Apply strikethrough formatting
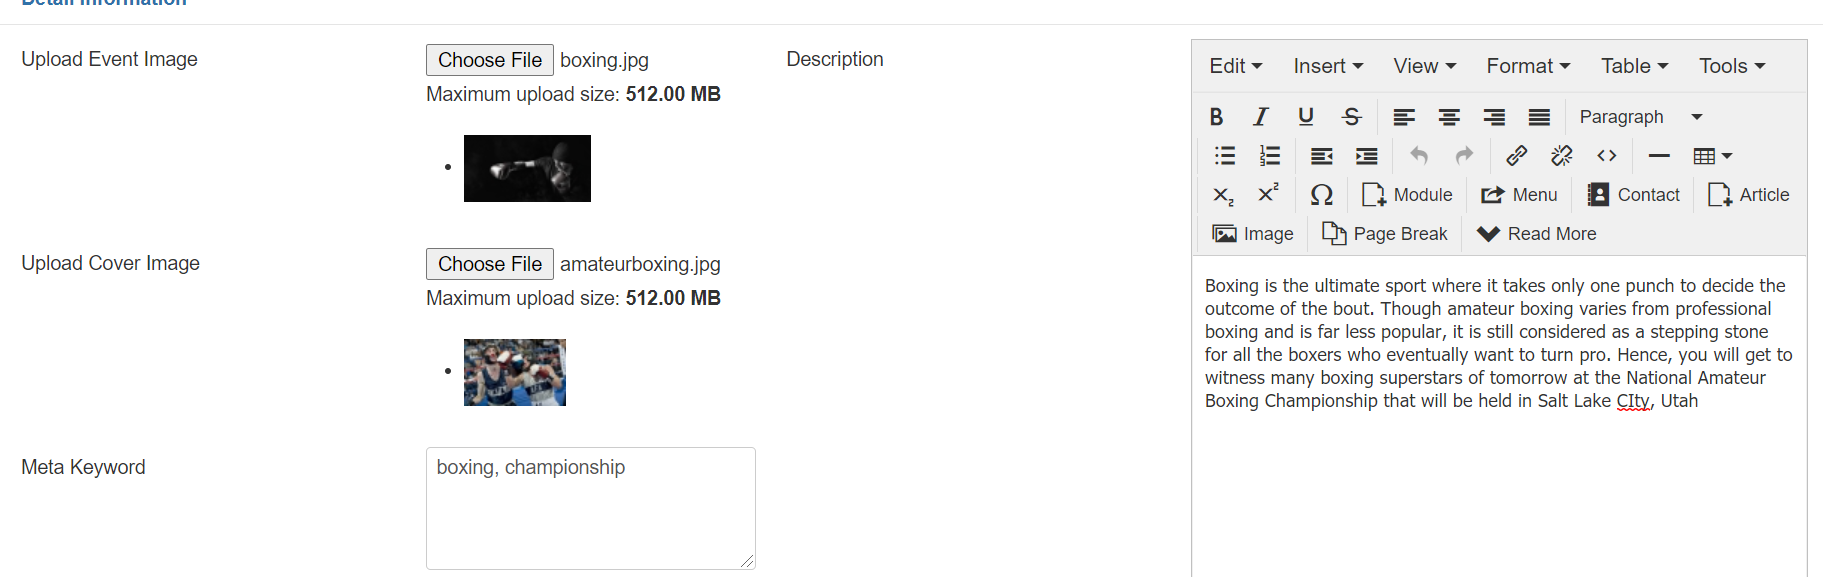 [1351, 117]
